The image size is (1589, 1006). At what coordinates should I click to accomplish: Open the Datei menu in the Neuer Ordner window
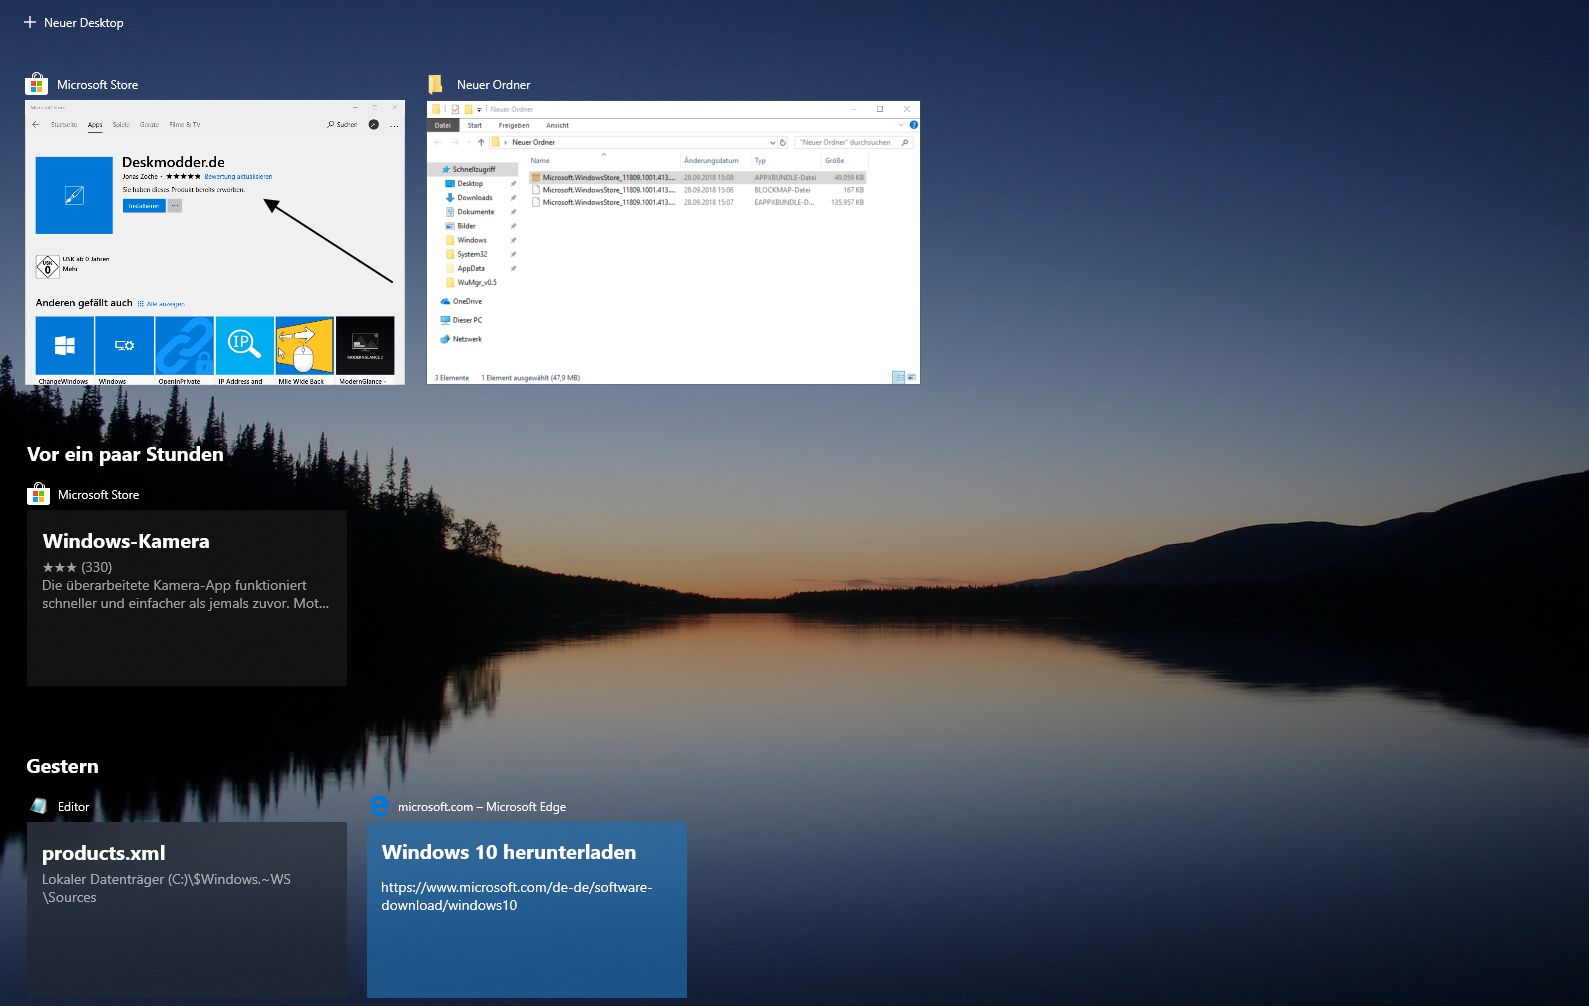click(443, 125)
